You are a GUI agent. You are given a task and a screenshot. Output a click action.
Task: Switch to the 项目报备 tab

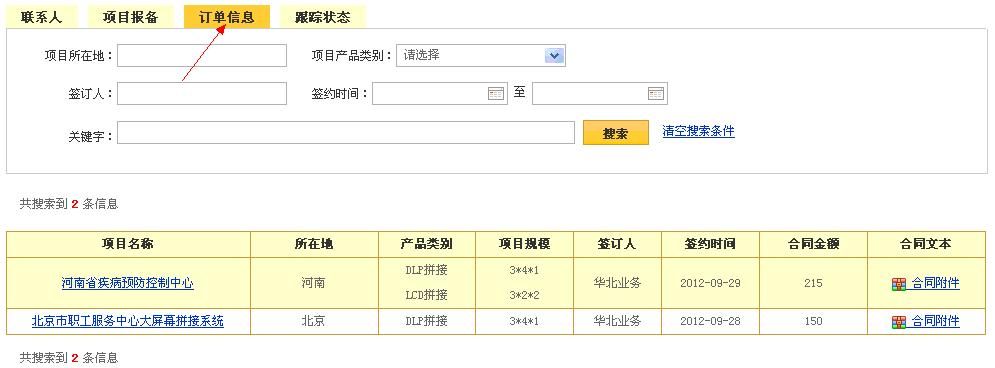click(x=131, y=17)
